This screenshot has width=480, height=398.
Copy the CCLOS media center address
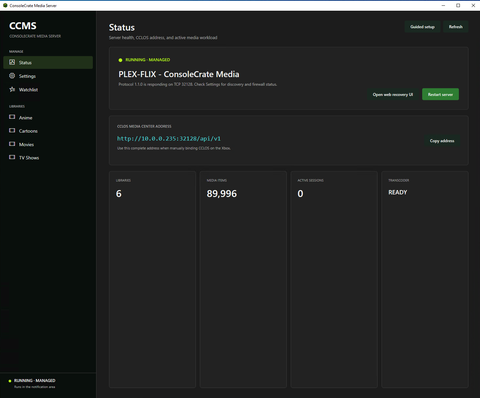click(442, 141)
